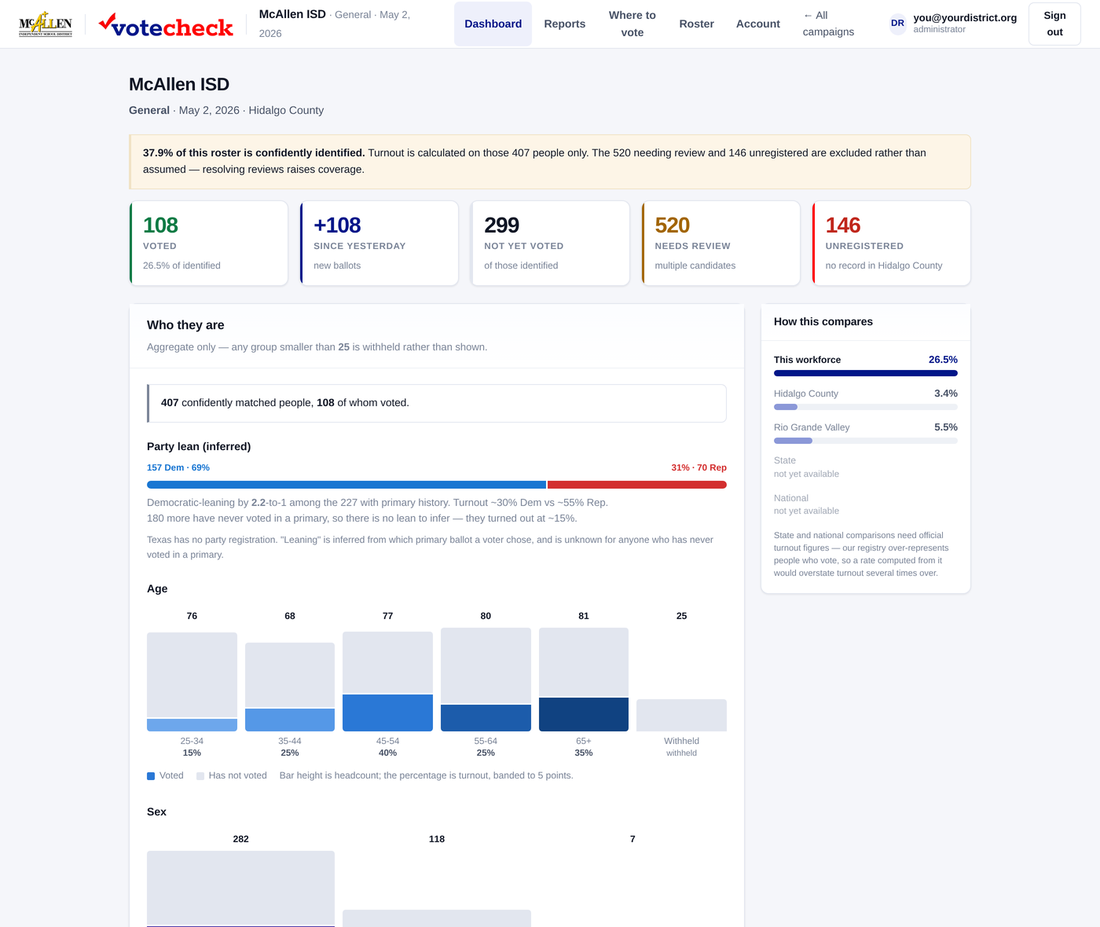Image resolution: width=1100 pixels, height=927 pixels.
Task: Click the Sign out button
Action: 1054,24
